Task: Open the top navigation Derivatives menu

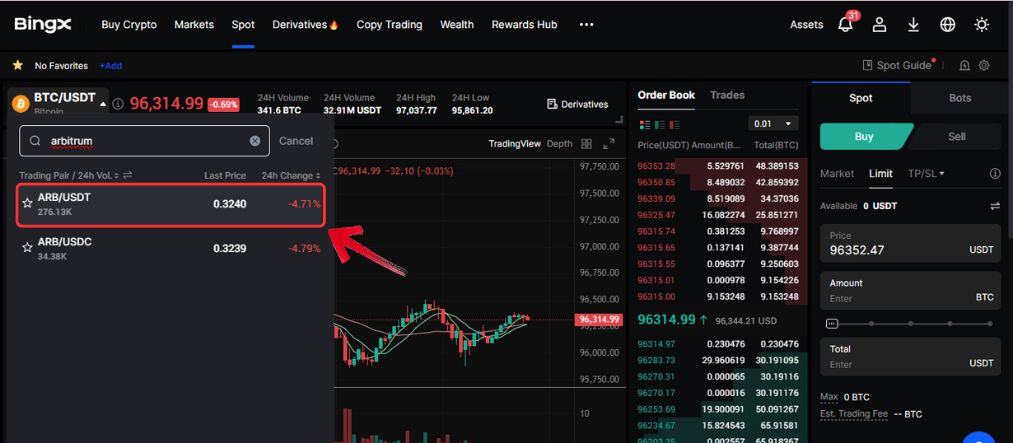Action: 306,25
